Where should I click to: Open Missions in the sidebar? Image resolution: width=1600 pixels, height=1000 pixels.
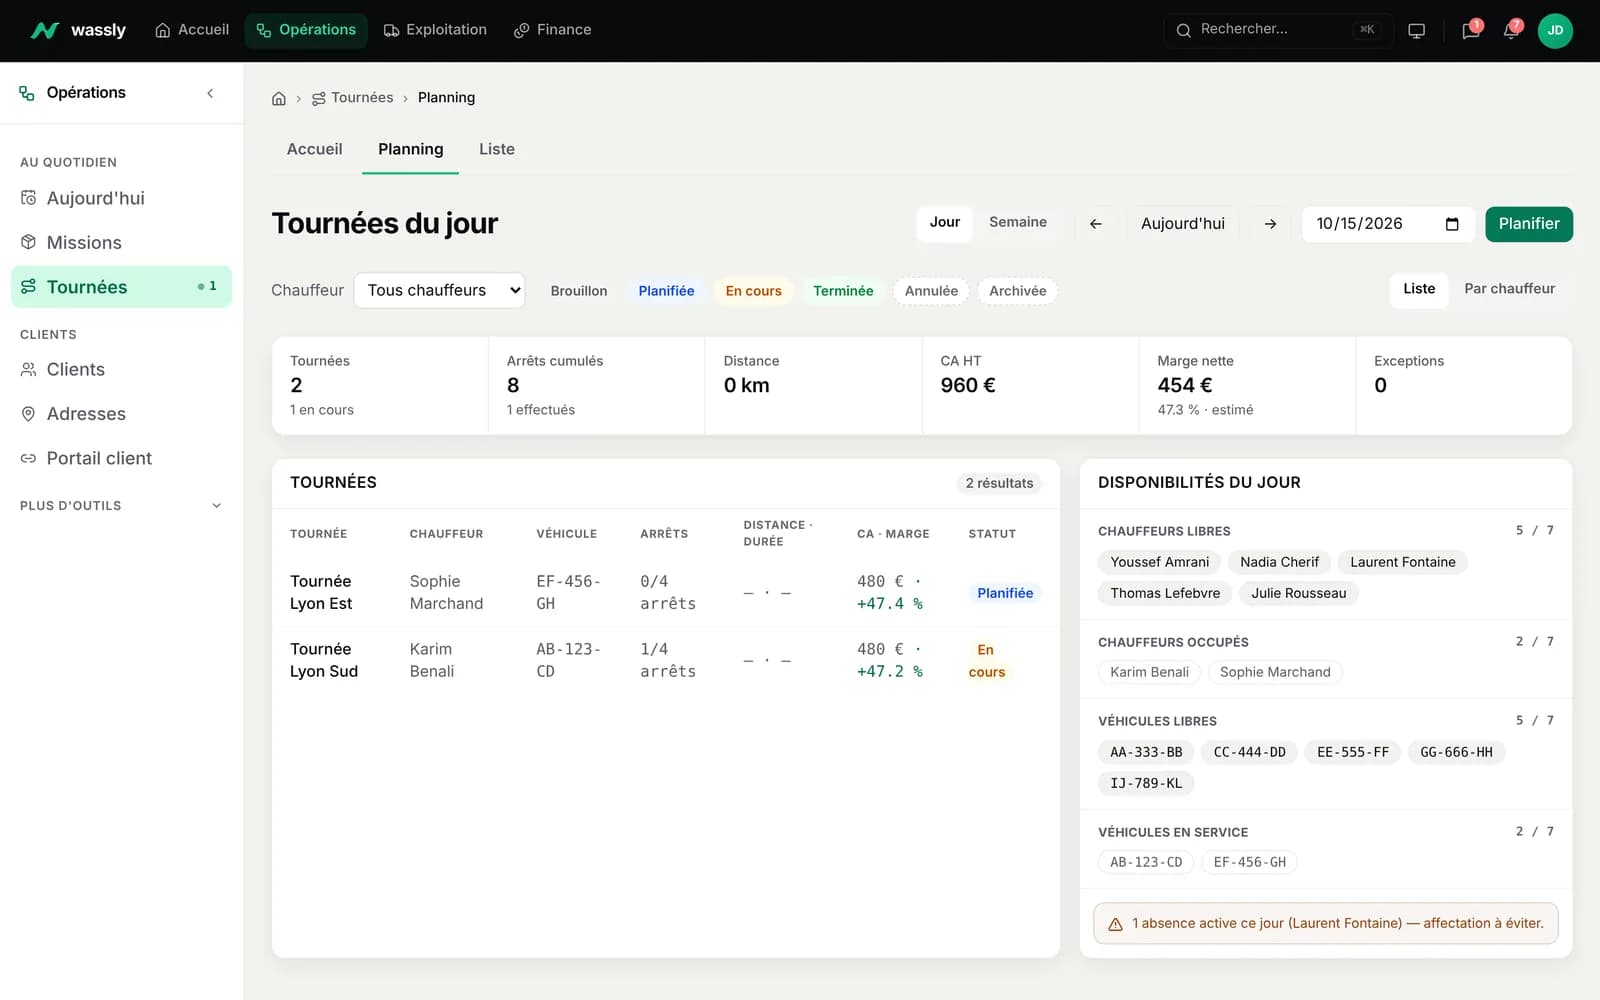[x=121, y=242]
